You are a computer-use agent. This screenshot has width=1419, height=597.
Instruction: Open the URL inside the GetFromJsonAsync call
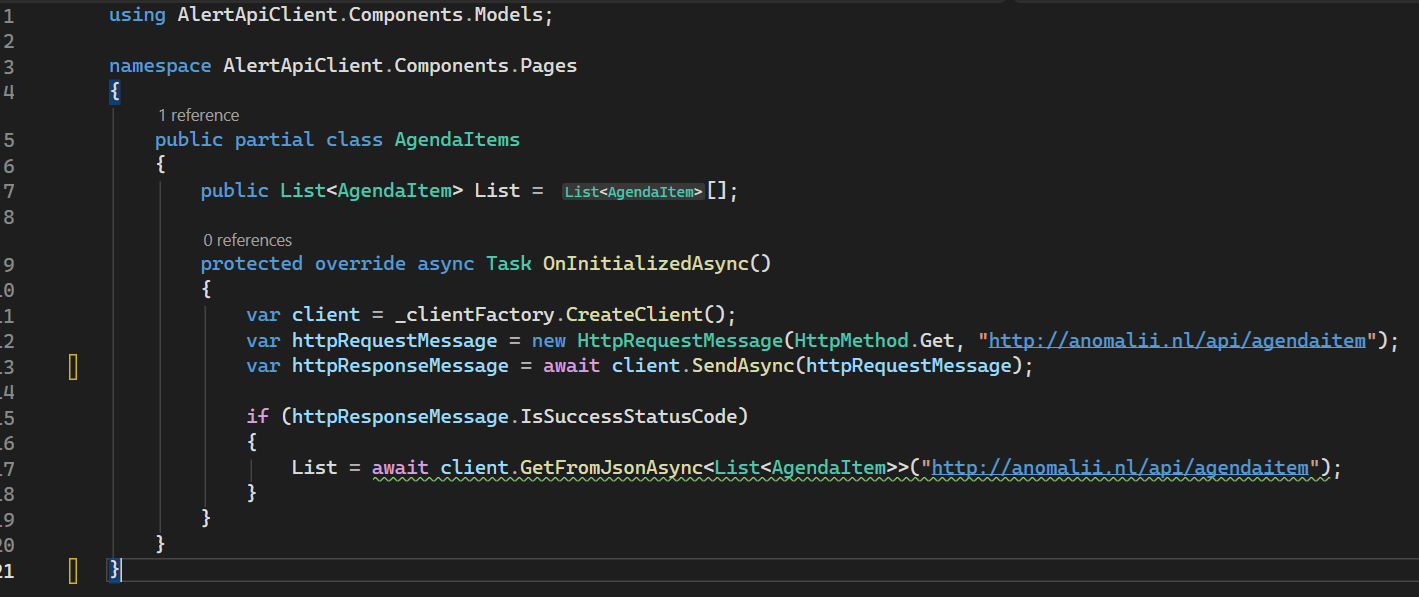pos(1120,467)
